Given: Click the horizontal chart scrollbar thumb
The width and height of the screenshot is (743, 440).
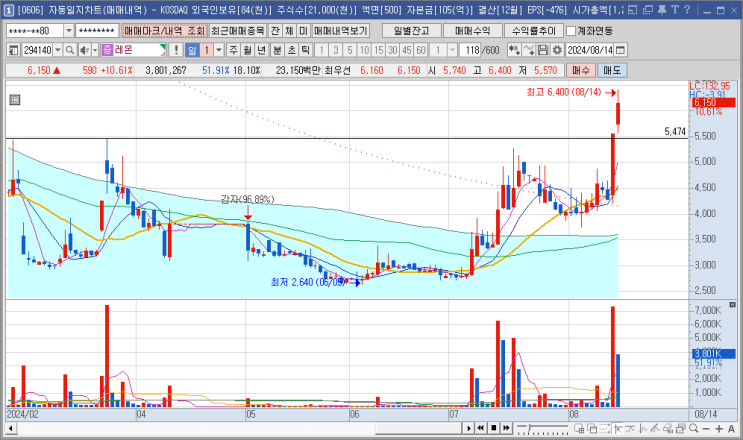Looking at the screenshot, I should [418, 428].
